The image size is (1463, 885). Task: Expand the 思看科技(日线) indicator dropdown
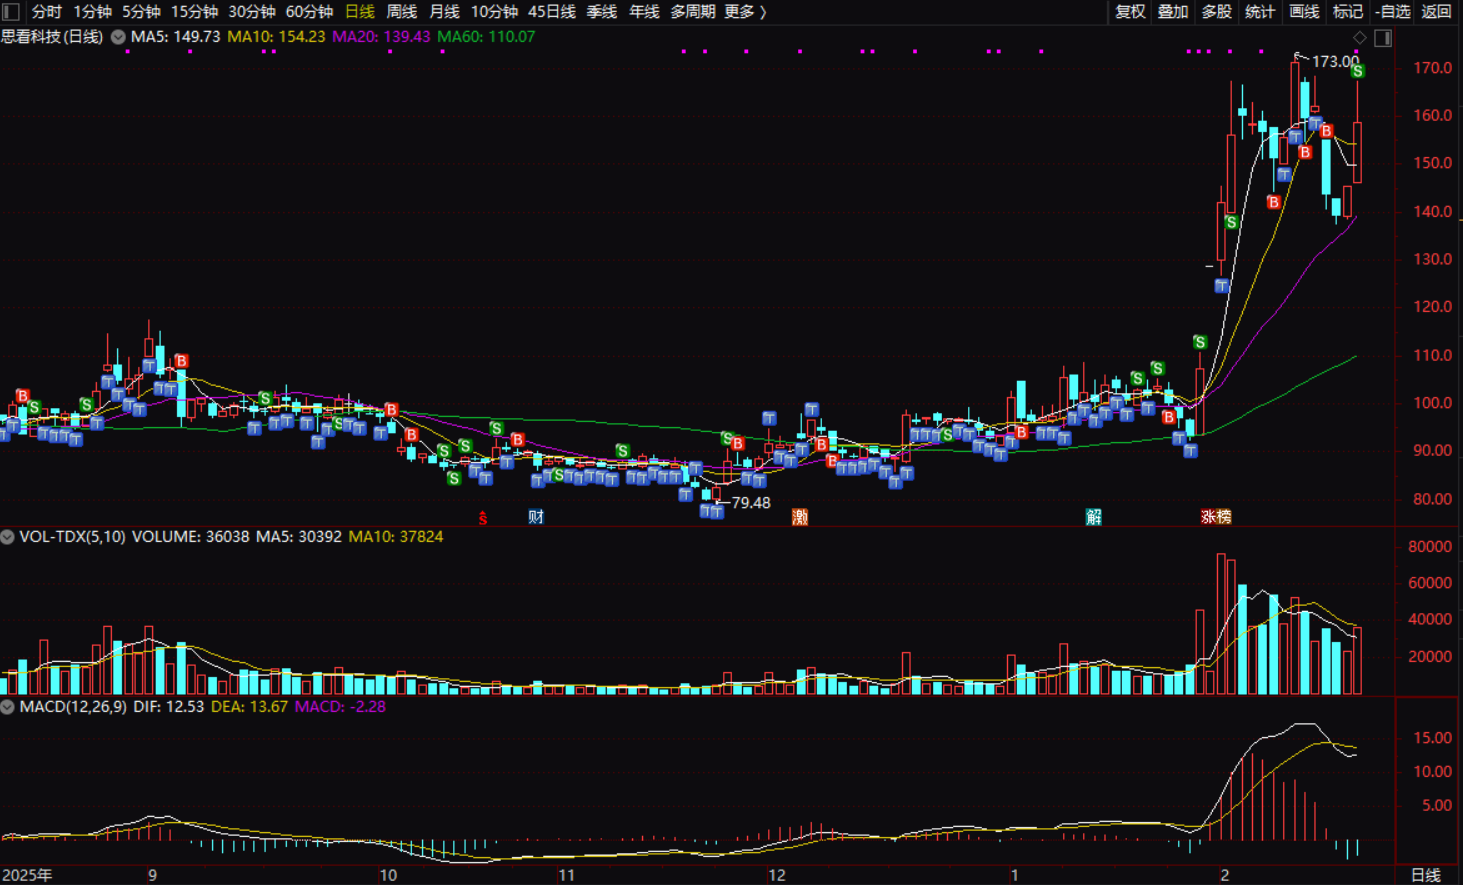[118, 37]
